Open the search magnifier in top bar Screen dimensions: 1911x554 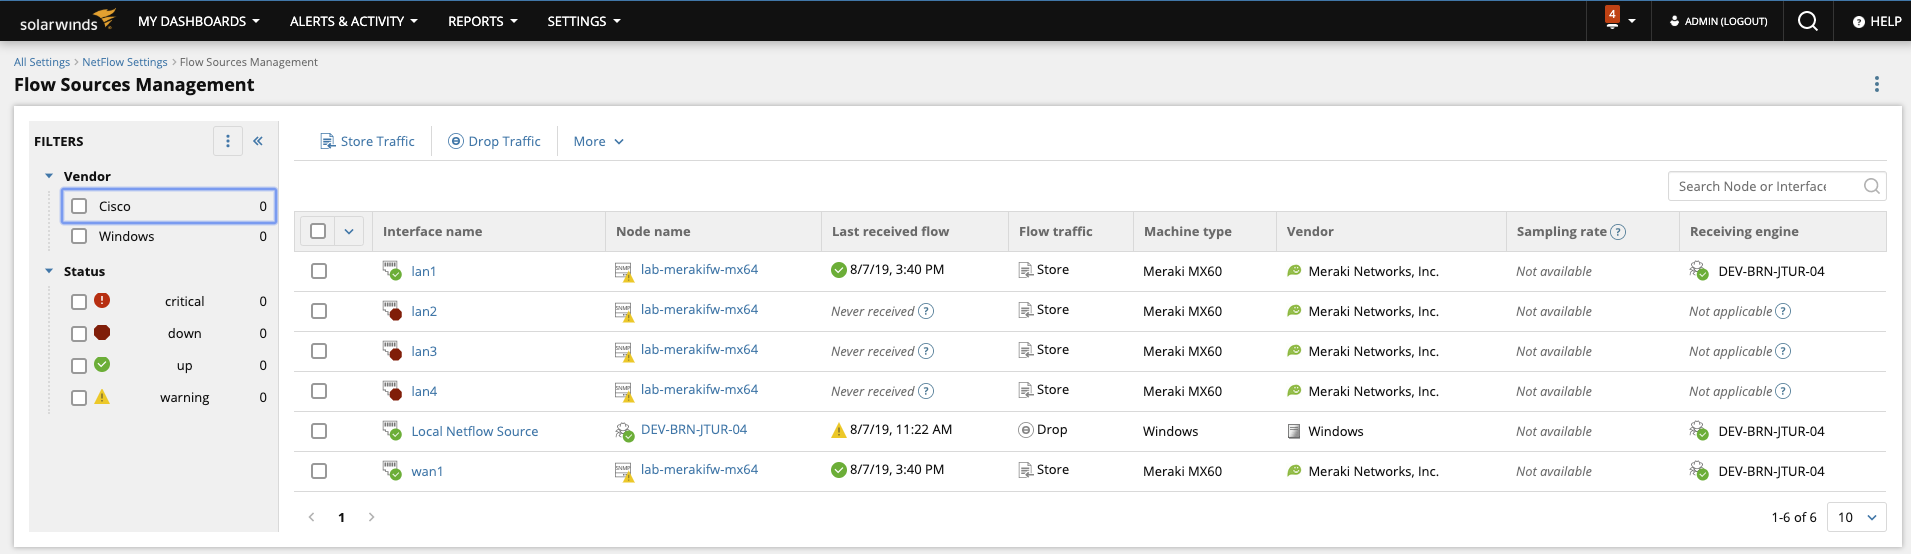pyautogui.click(x=1807, y=21)
